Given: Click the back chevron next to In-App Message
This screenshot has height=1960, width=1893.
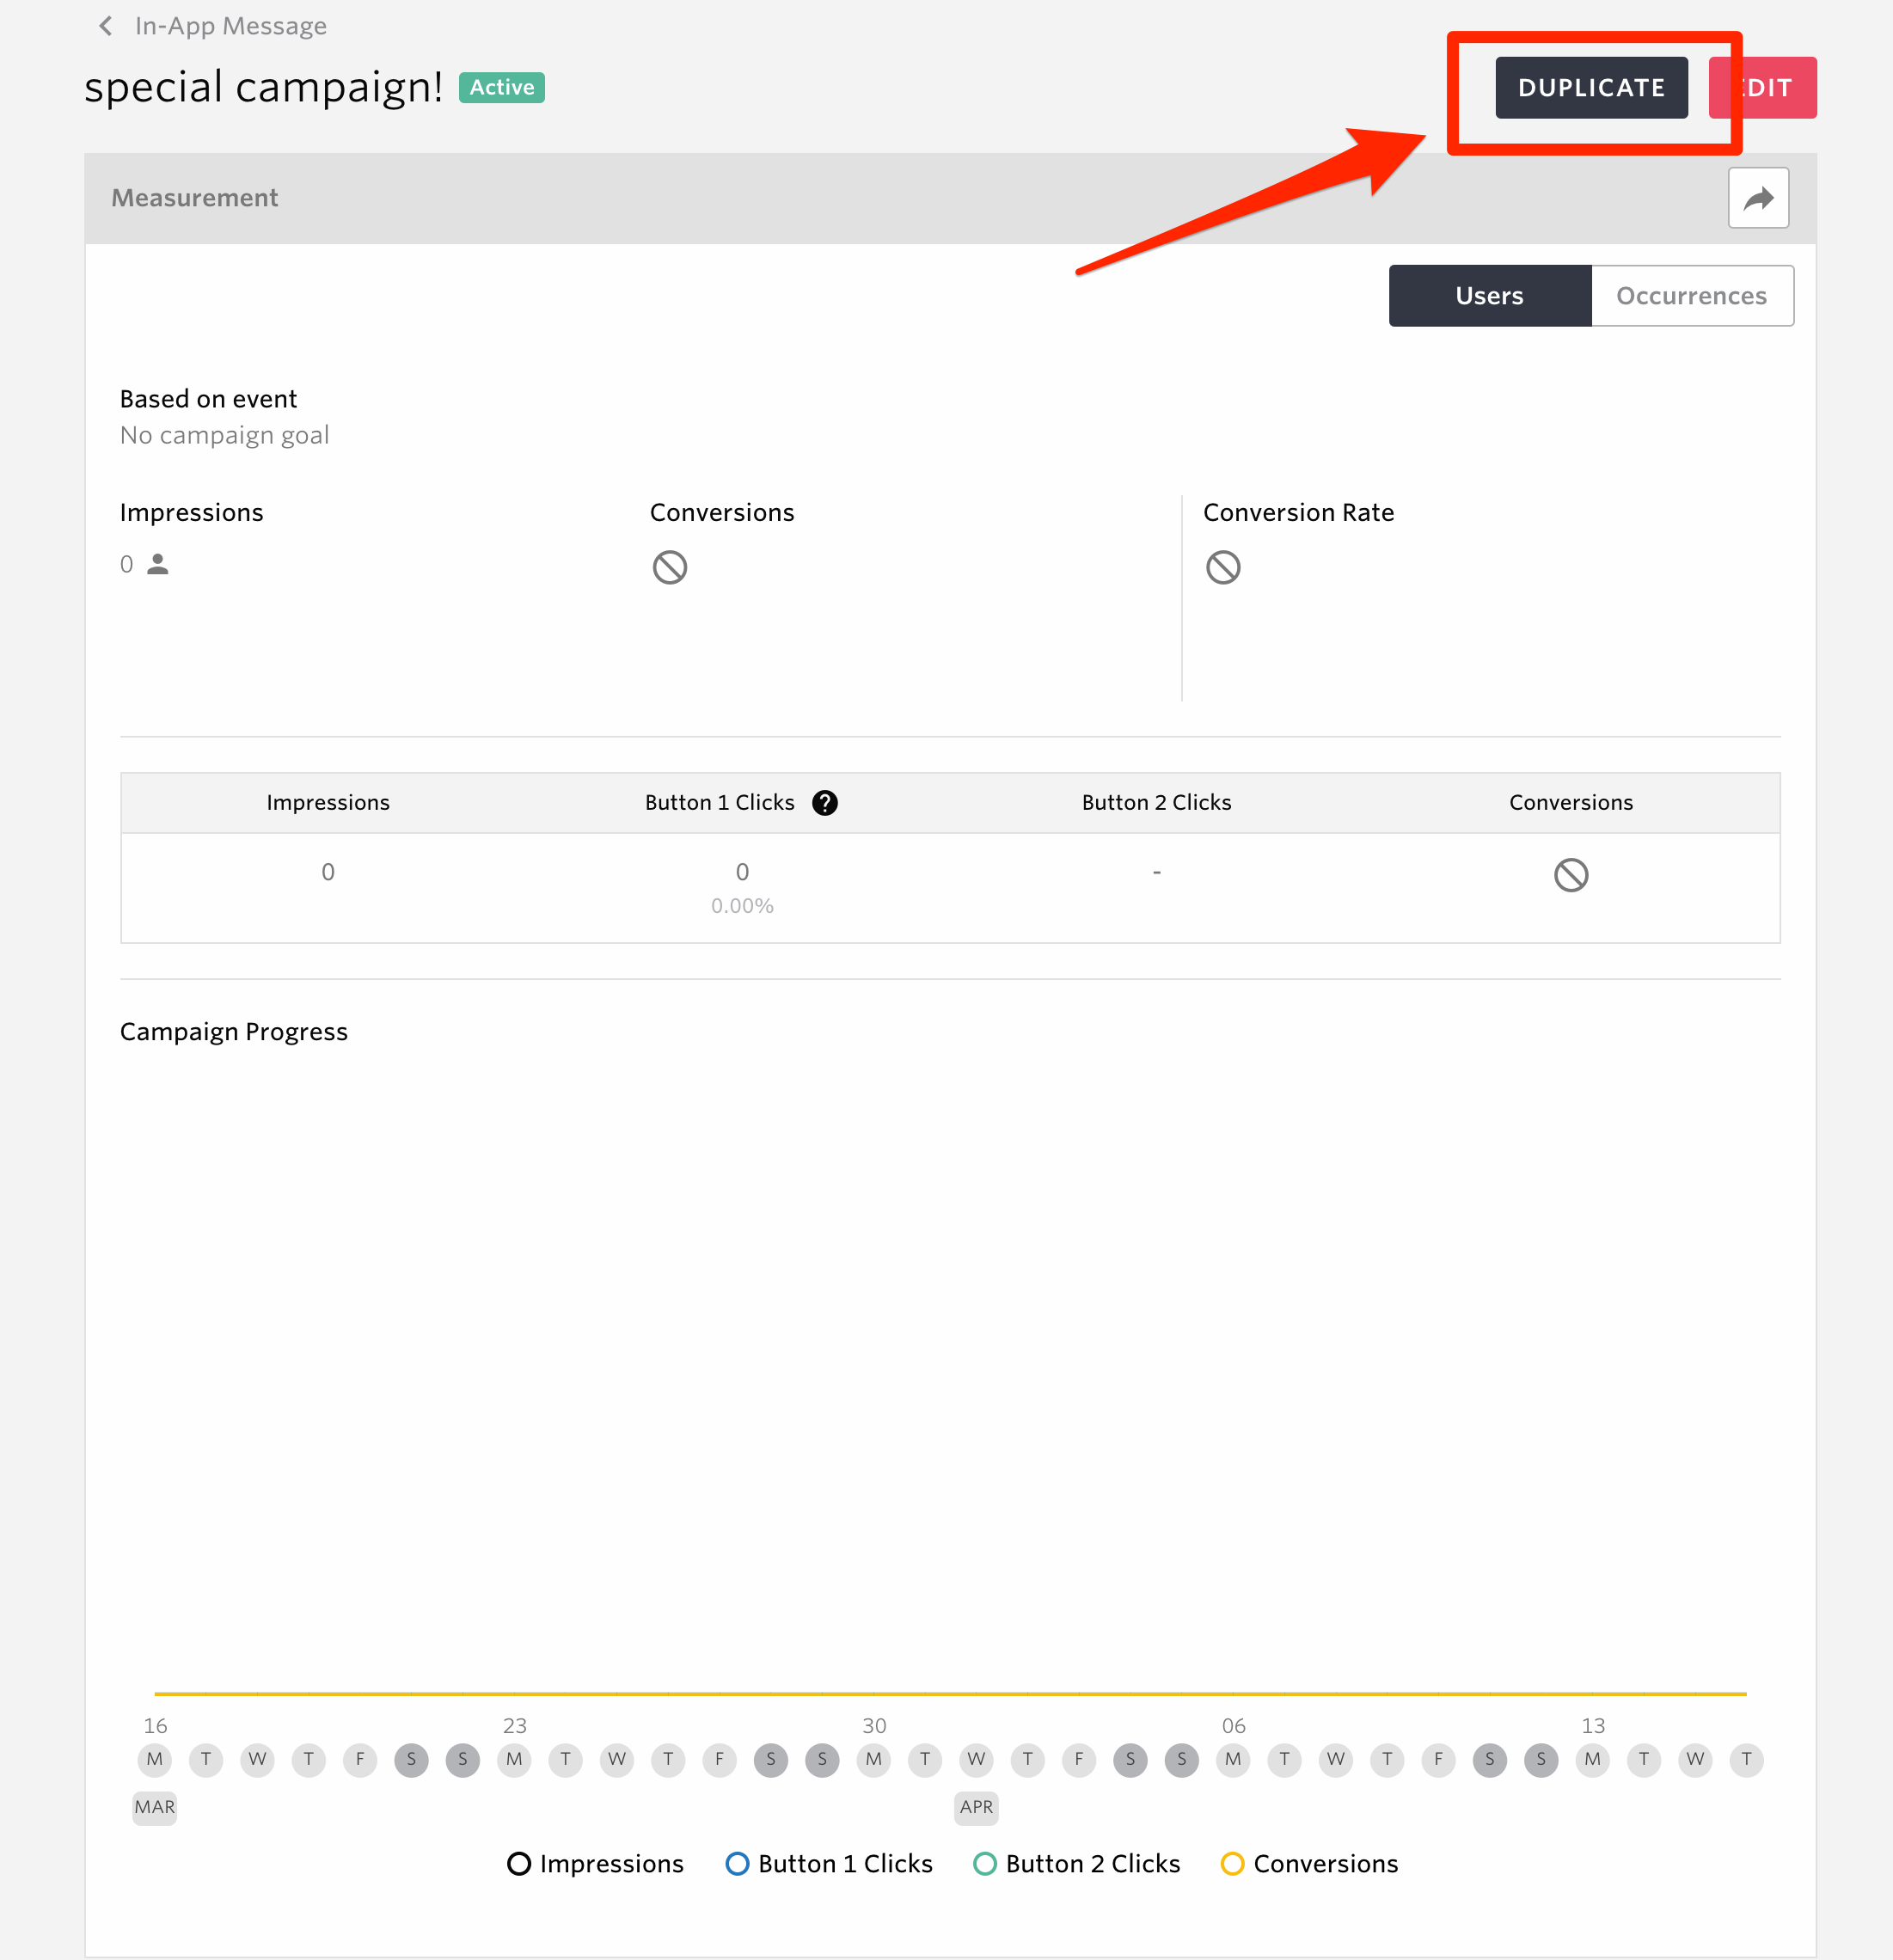Looking at the screenshot, I should point(105,26).
